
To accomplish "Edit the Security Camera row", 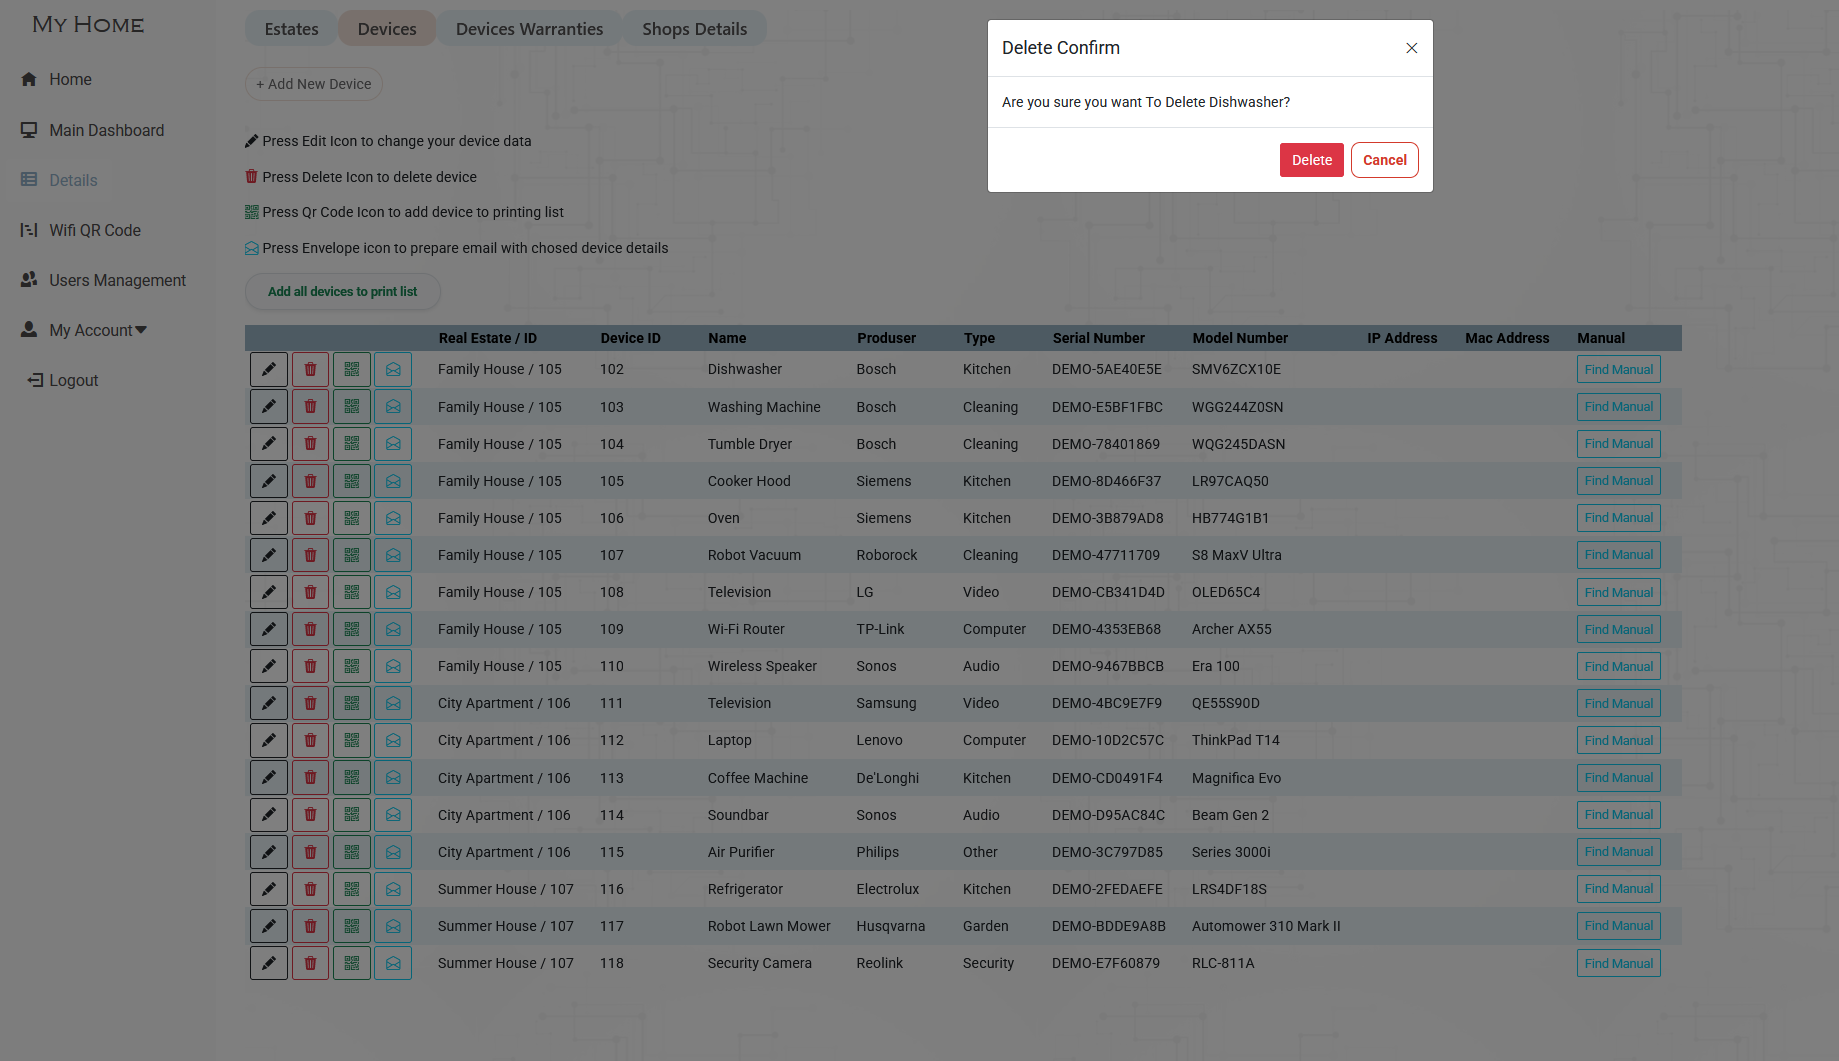I will click(x=269, y=963).
